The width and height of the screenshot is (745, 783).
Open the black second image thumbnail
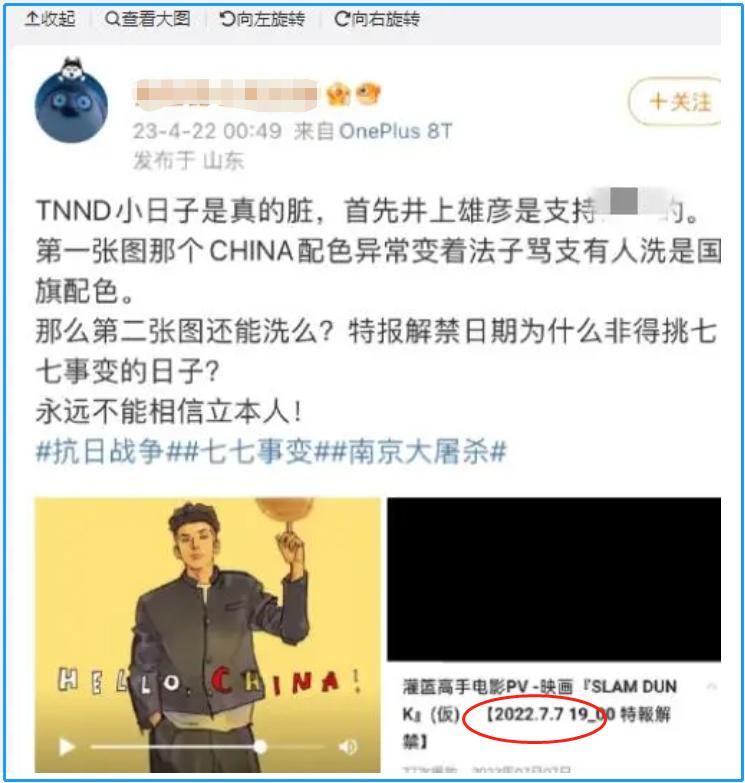(x=554, y=579)
